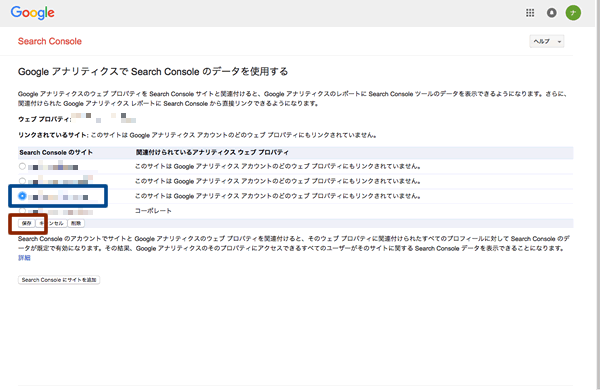Screen dimensions: 600x390
Task: Click the 削除 button
Action: coord(76,224)
